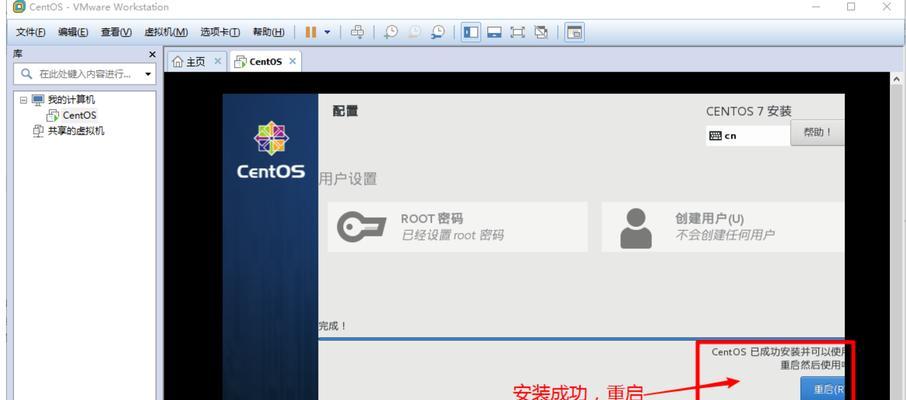Image resolution: width=906 pixels, height=400 pixels.
Task: Toggle the console view icon at toolbar end
Action: pyautogui.click(x=574, y=32)
